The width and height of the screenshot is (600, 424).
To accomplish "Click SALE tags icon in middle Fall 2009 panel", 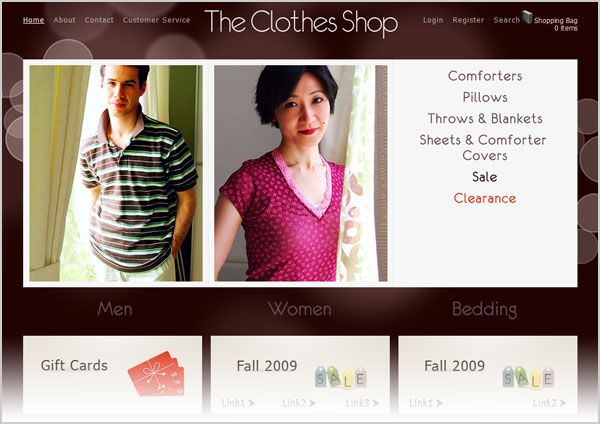I will [x=341, y=377].
